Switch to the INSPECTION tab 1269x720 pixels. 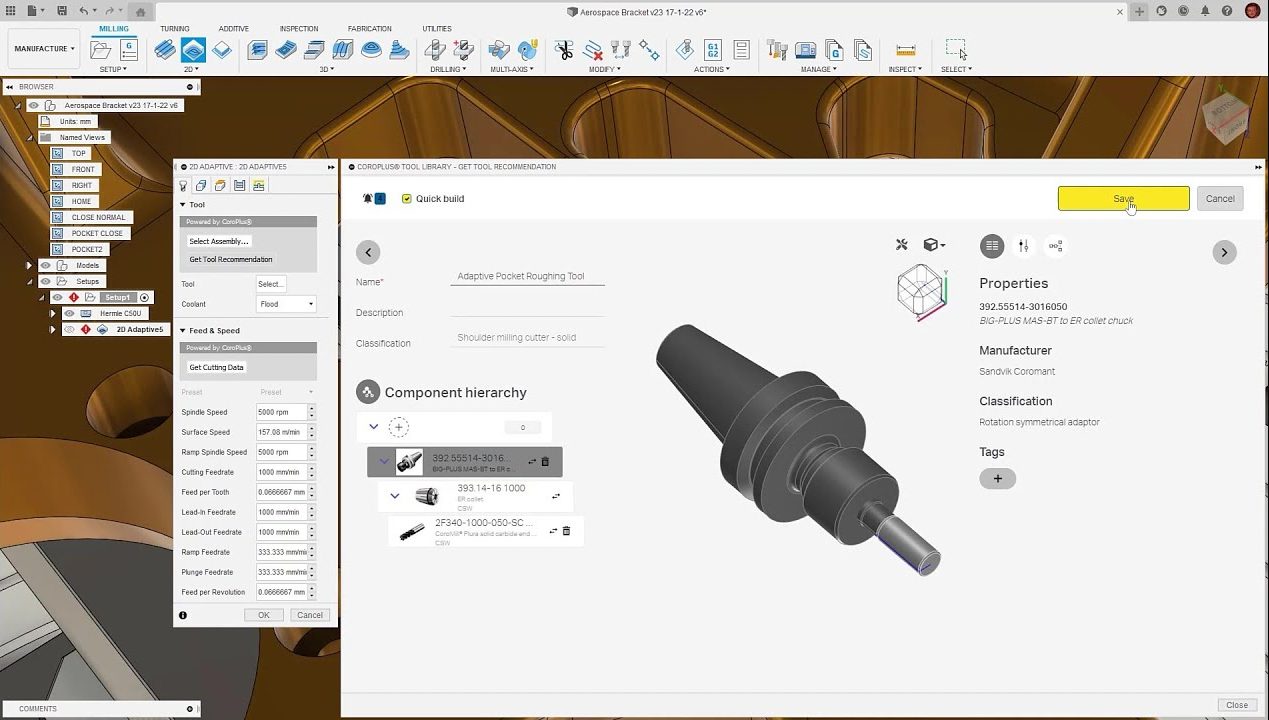[x=298, y=29]
